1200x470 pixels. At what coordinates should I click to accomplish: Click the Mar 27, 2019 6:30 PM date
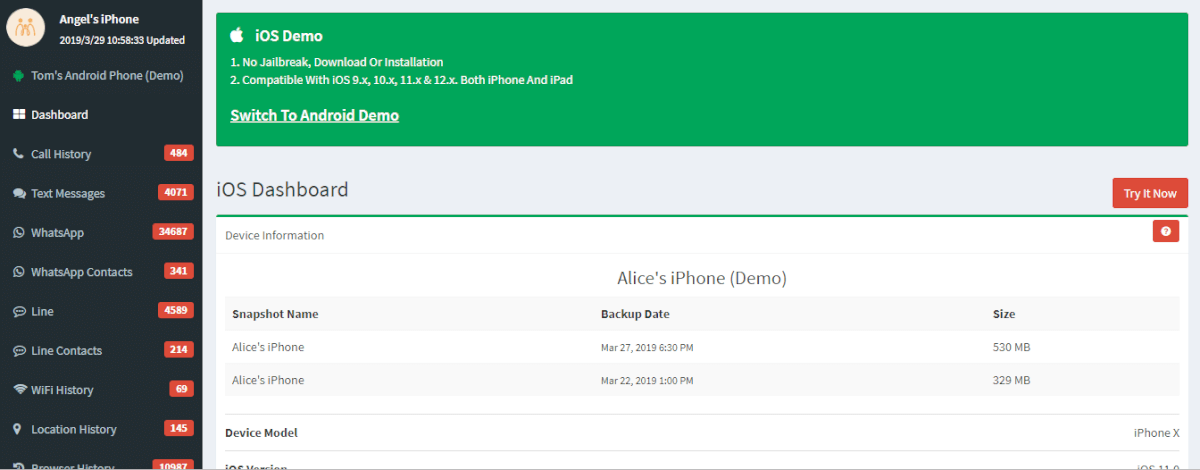(647, 348)
